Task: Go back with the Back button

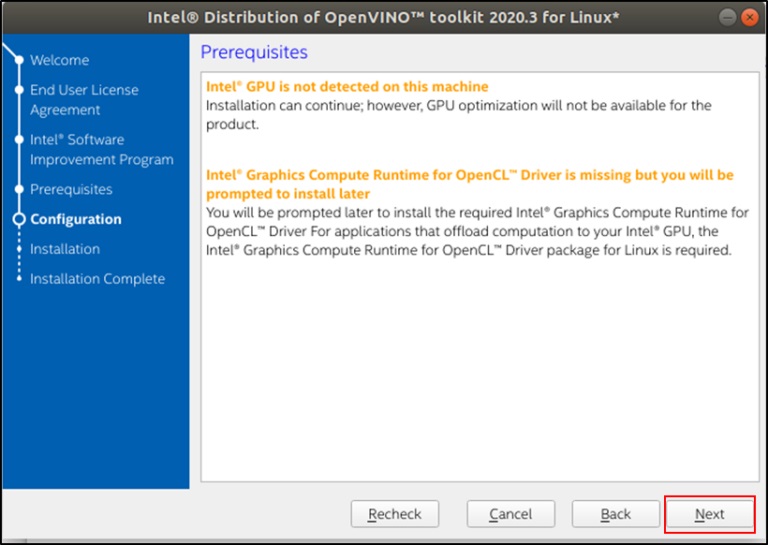Action: [x=616, y=514]
